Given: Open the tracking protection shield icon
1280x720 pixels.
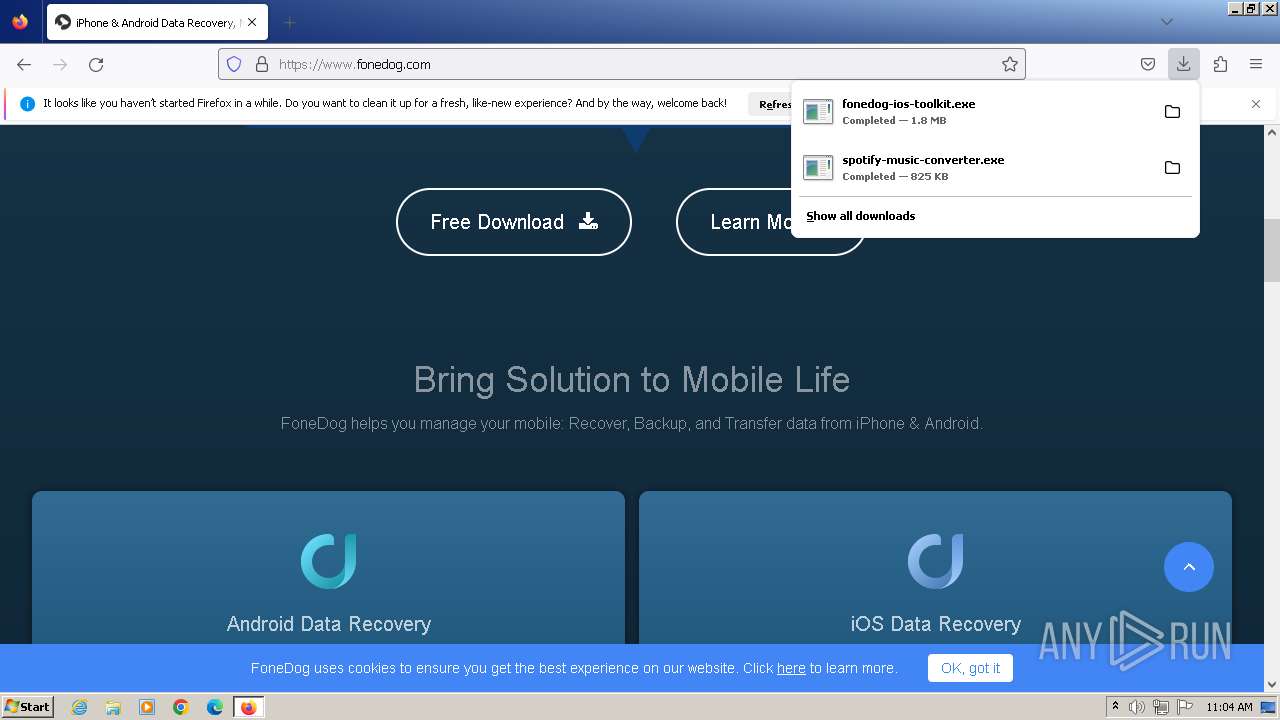Looking at the screenshot, I should [234, 64].
